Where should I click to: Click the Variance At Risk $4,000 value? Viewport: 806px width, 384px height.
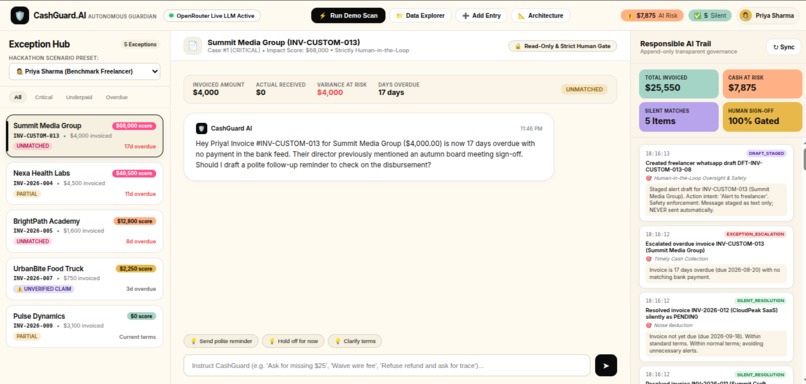[329, 93]
